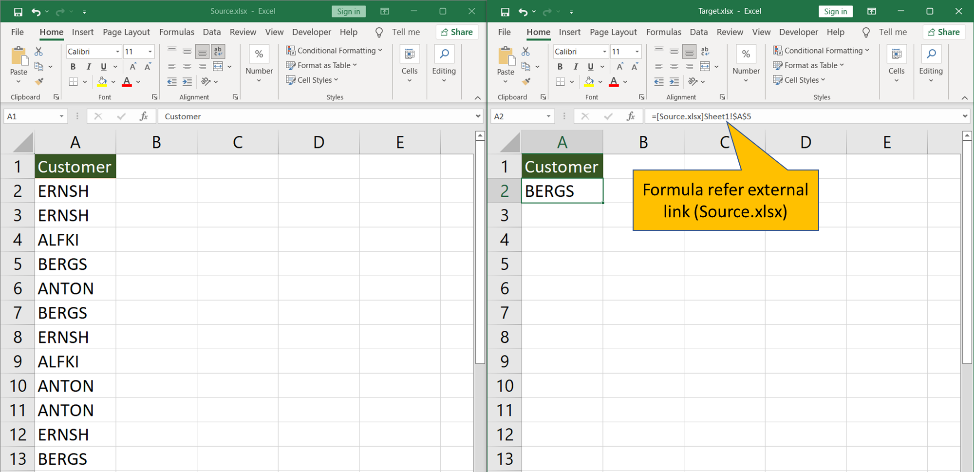Screen dimensions: 974x472
Task: Select cell A5 BERGS in Source.xlsx
Action: pos(75,264)
